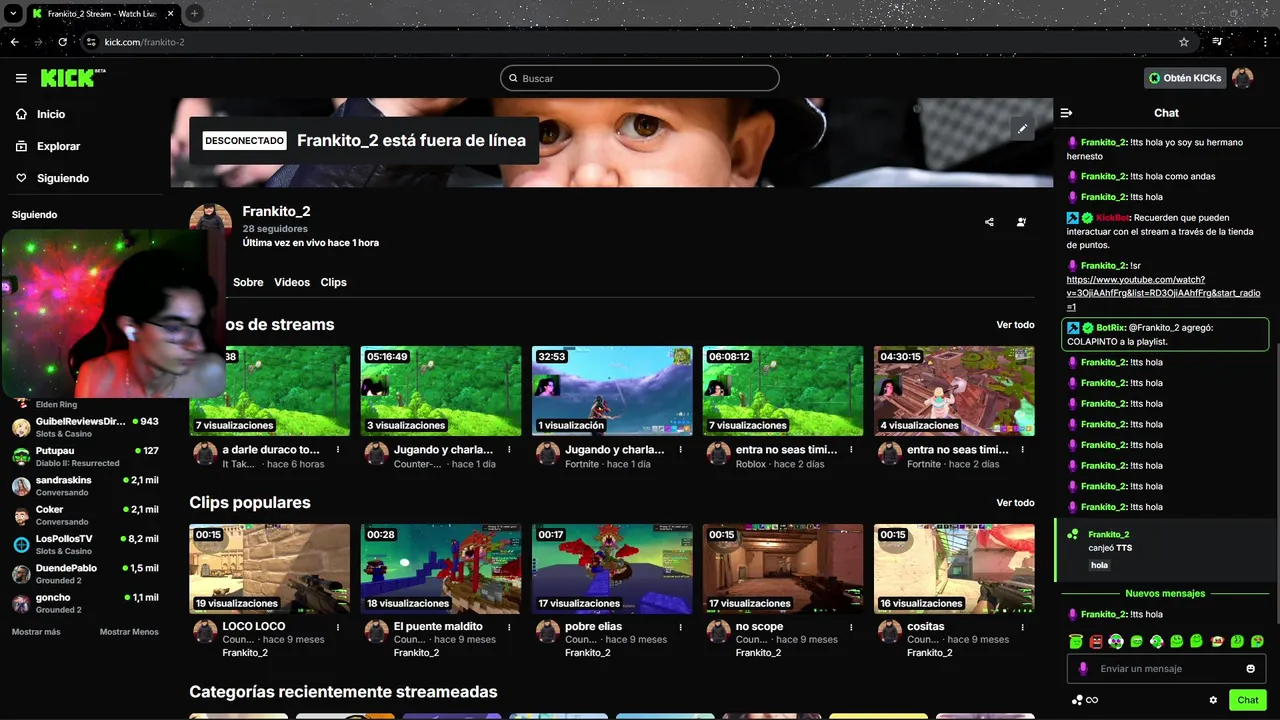Click Mostrar más in sidebar
The height and width of the screenshot is (720, 1280).
point(36,632)
